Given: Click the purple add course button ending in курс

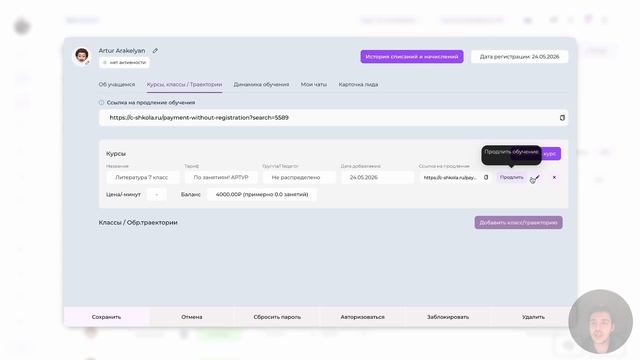Looking at the screenshot, I should point(551,154).
